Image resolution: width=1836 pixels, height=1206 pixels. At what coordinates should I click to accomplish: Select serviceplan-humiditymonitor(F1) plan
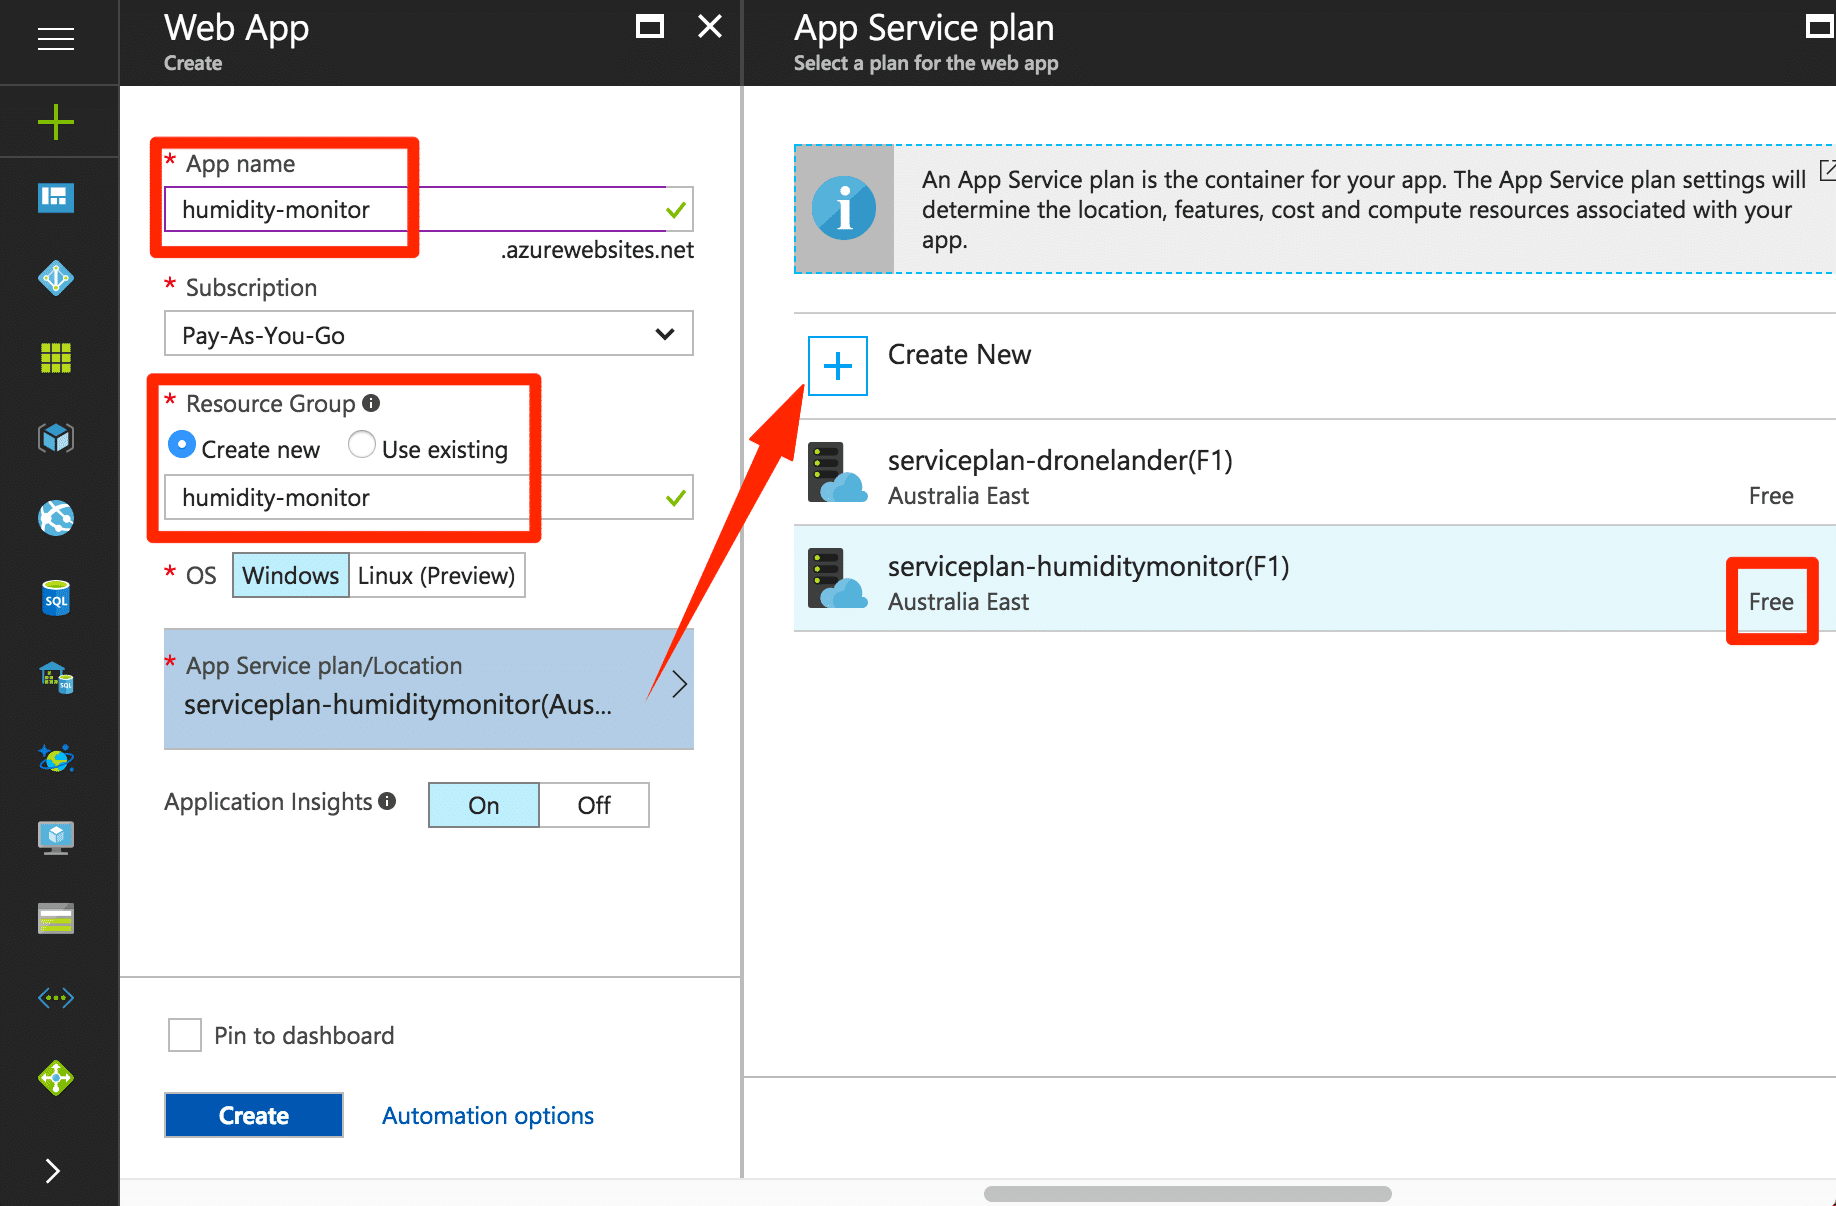[1315, 579]
